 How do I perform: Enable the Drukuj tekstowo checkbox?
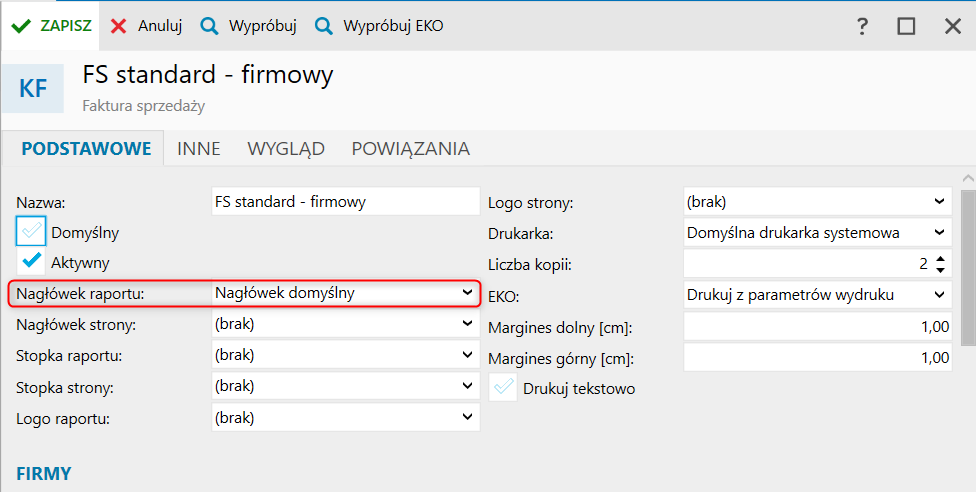click(x=503, y=388)
